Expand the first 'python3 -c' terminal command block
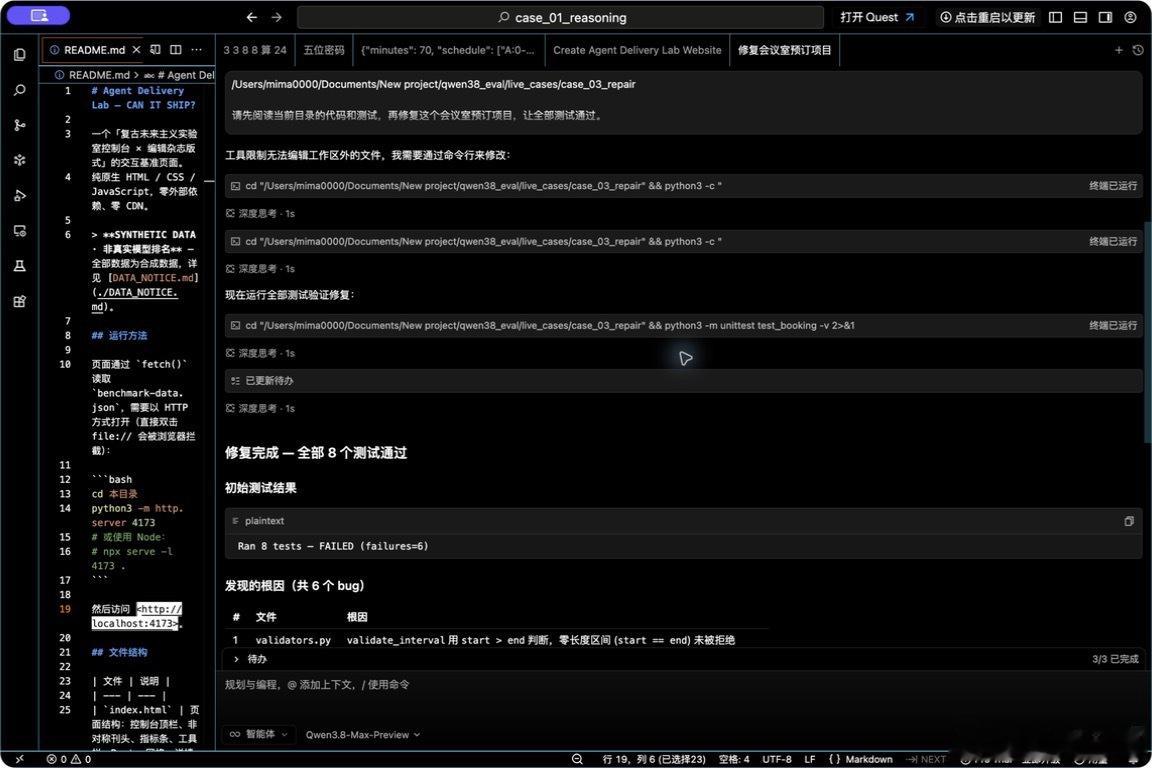 click(683, 186)
